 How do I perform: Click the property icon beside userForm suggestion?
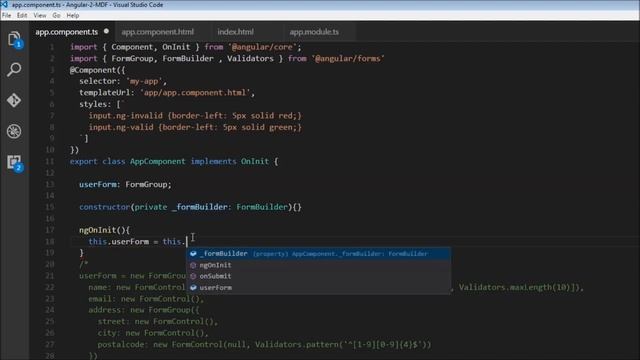pyautogui.click(x=193, y=288)
